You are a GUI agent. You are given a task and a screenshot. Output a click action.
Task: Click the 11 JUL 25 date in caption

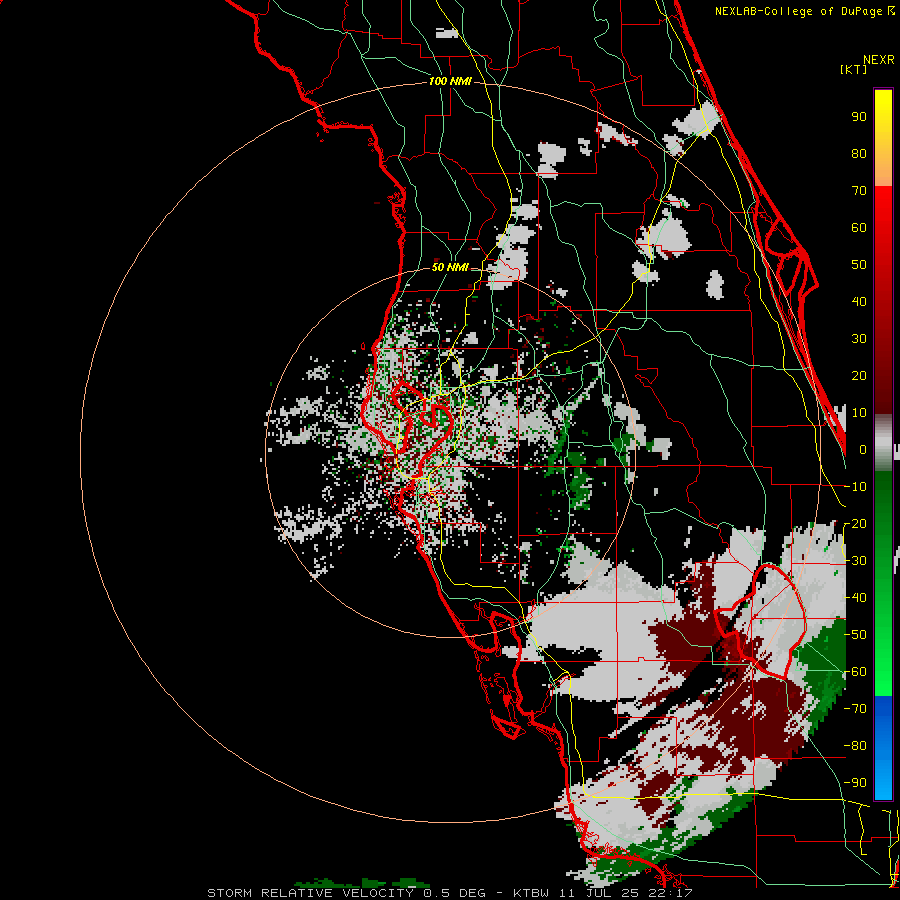tap(599, 893)
